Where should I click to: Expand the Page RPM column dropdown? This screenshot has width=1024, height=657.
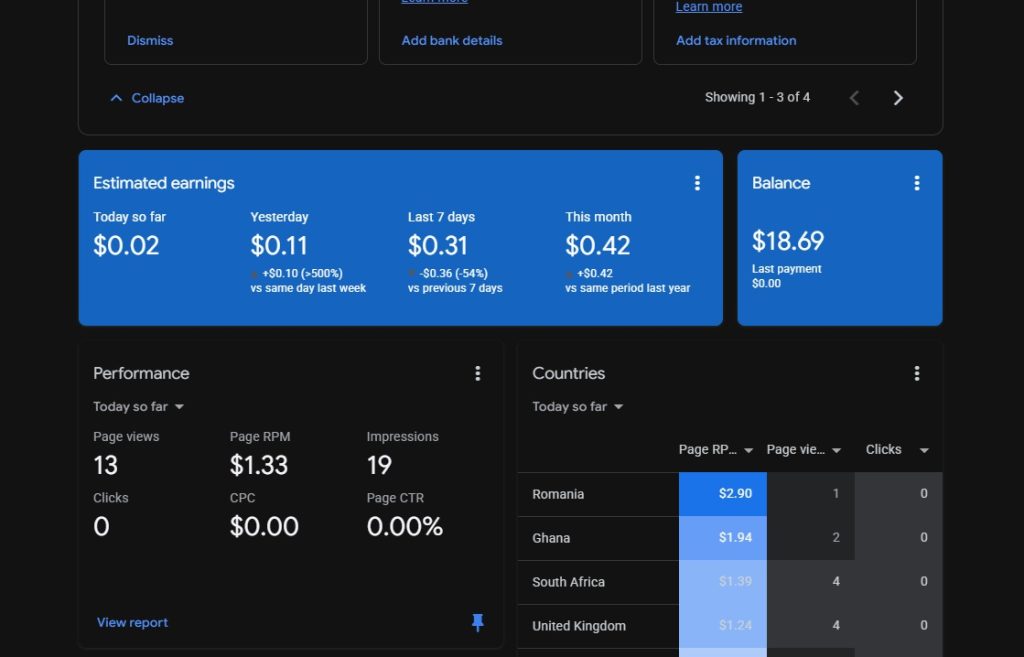coord(748,451)
